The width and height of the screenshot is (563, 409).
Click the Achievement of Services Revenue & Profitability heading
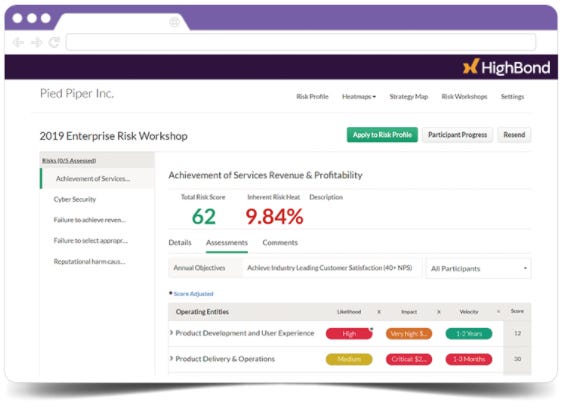pos(265,175)
